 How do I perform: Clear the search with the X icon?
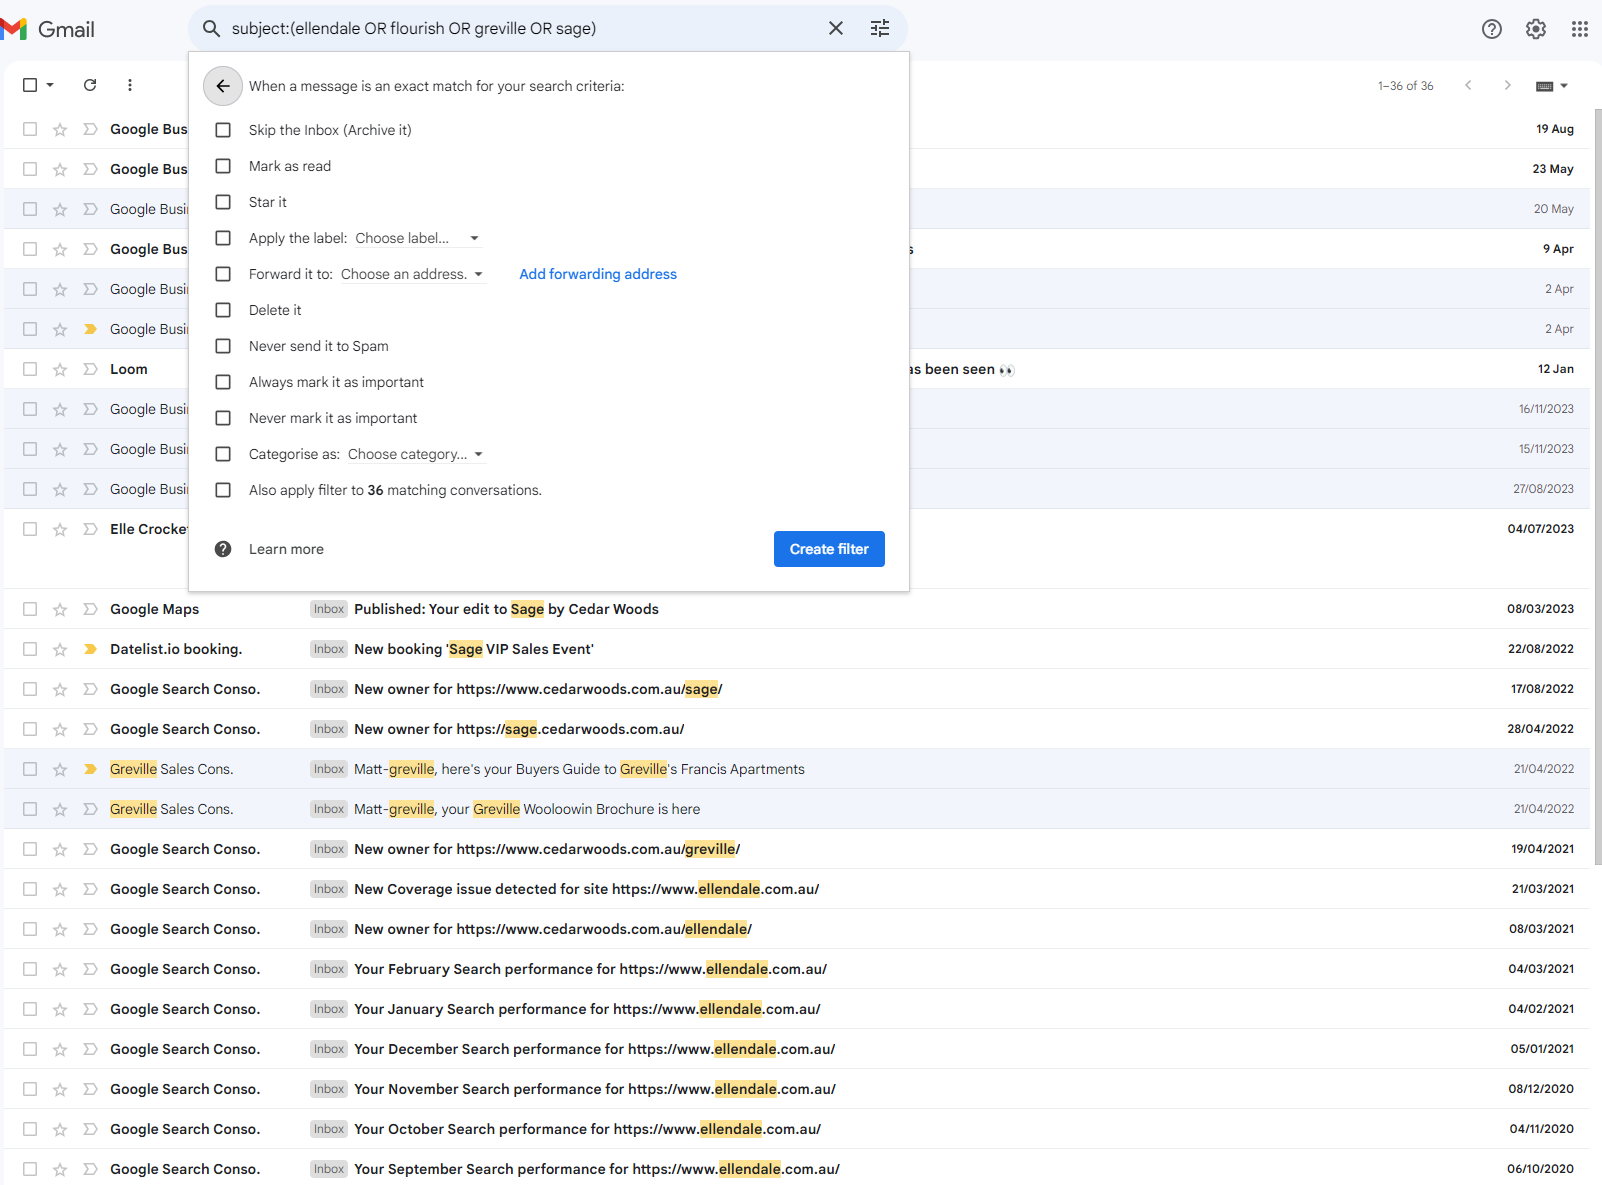[x=836, y=28]
